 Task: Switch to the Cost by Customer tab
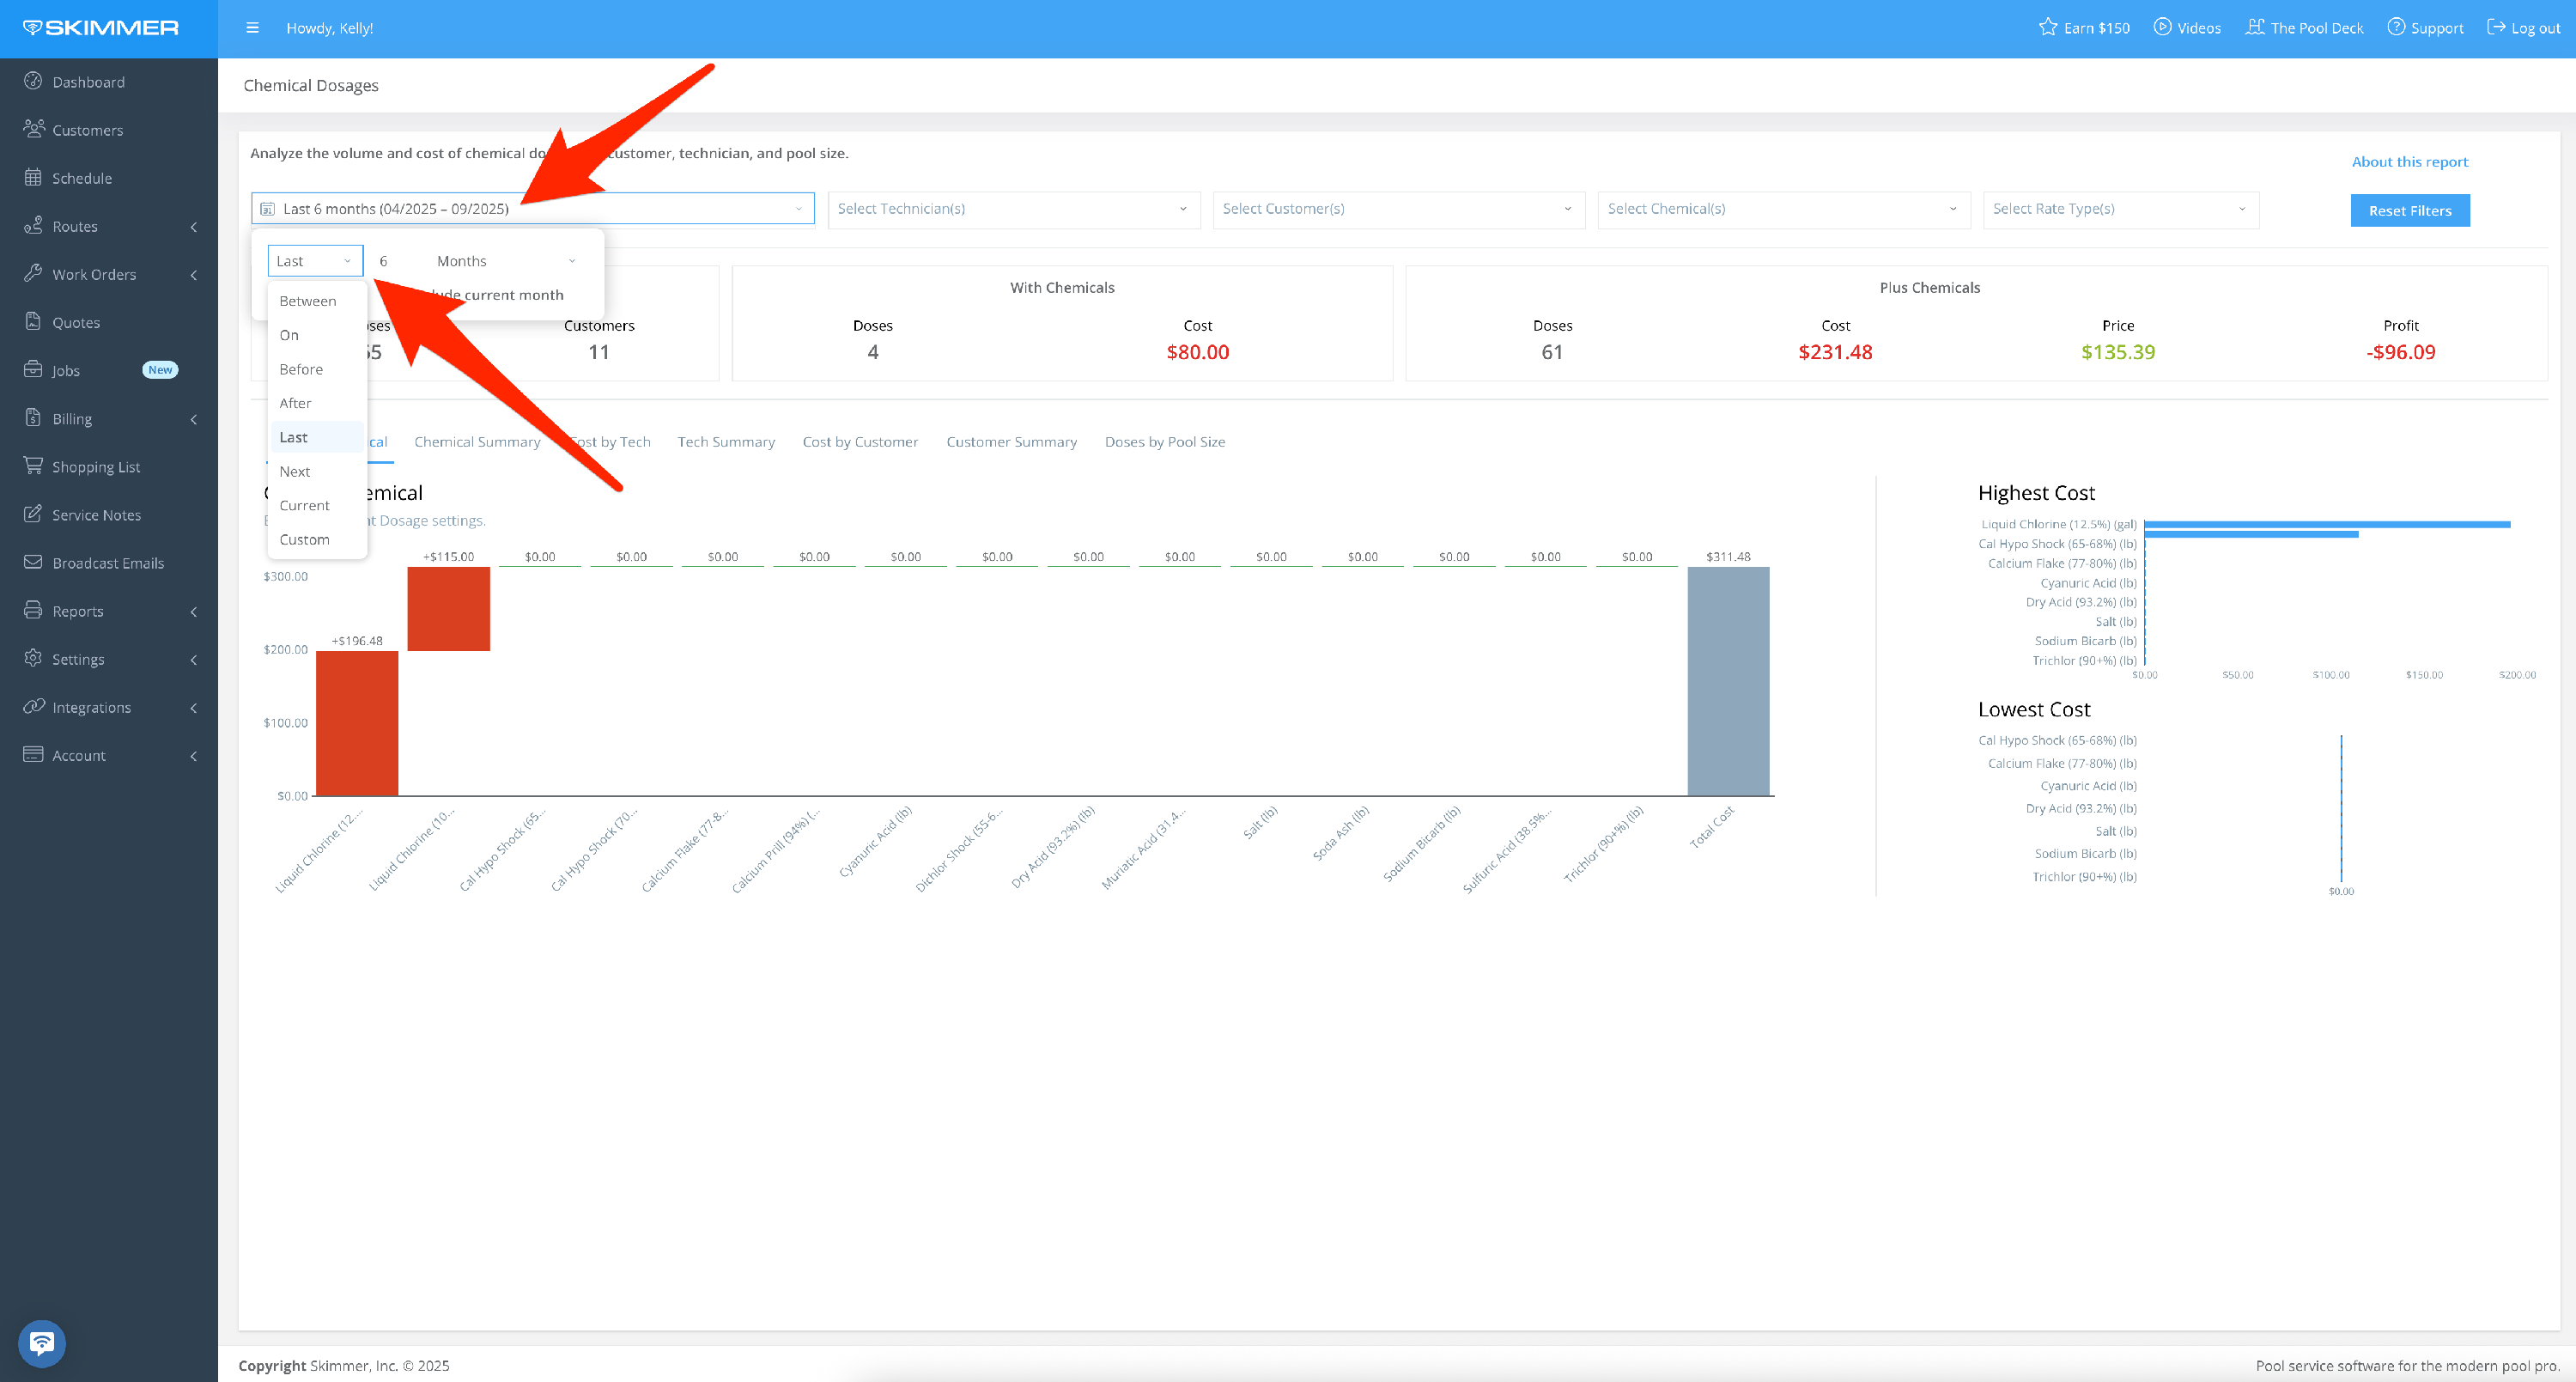[859, 442]
